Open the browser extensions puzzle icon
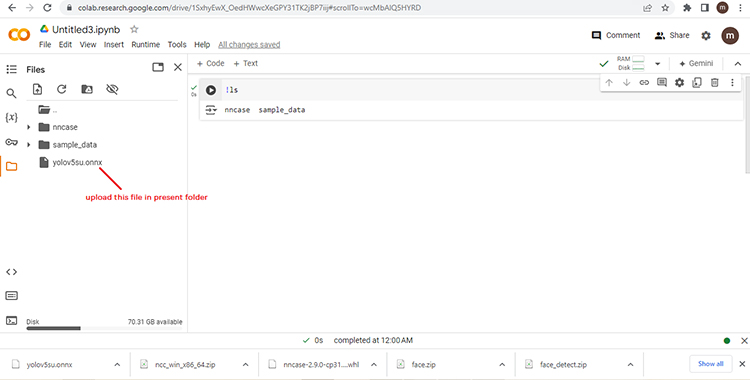This screenshot has height=380, width=750. coord(687,8)
